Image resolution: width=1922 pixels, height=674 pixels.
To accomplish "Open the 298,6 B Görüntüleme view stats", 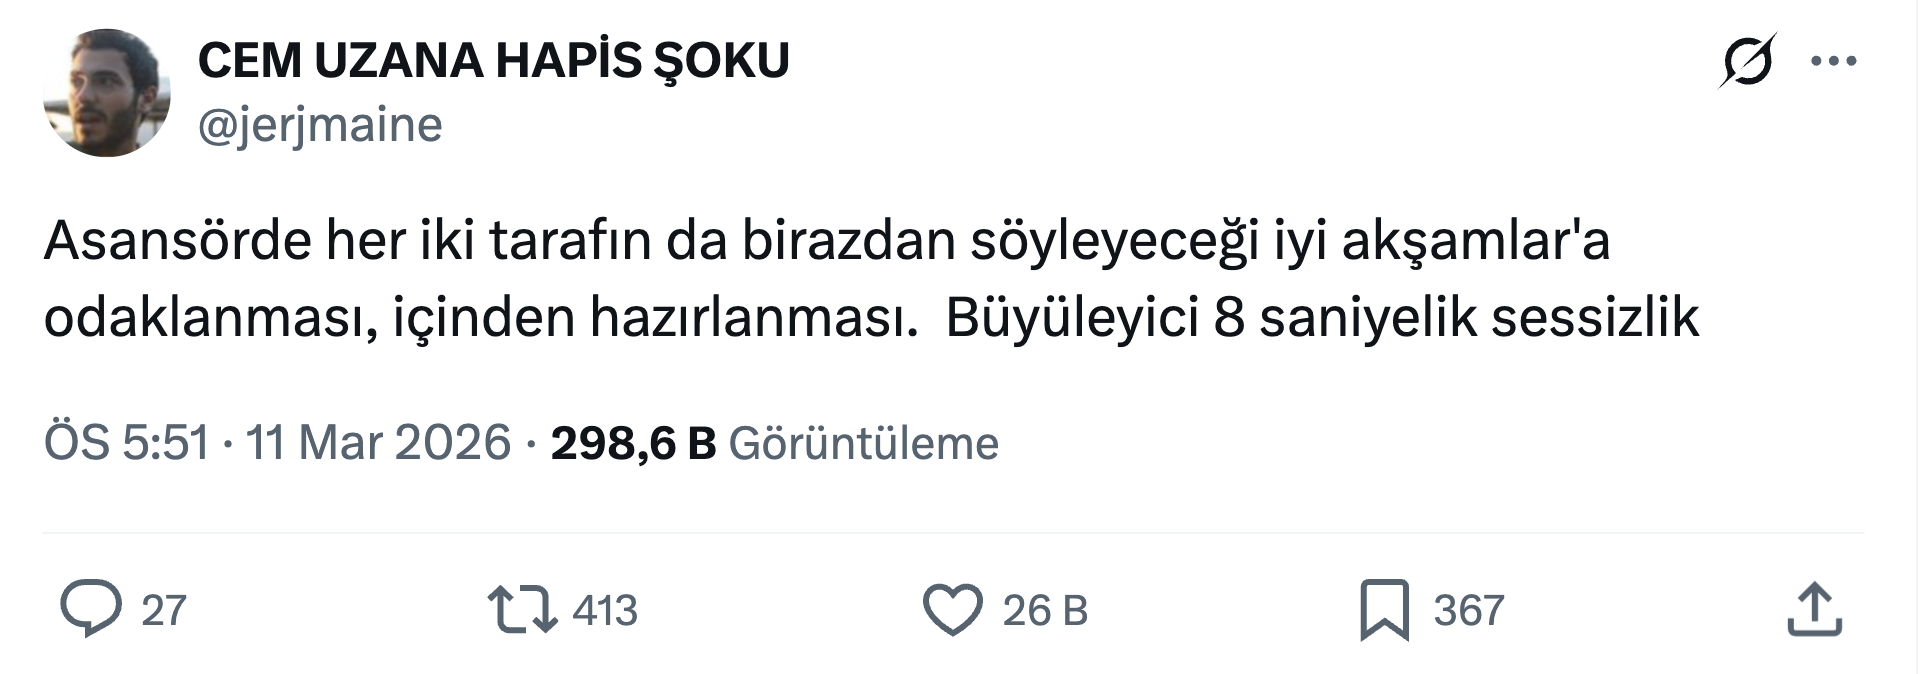I will click(x=633, y=442).
